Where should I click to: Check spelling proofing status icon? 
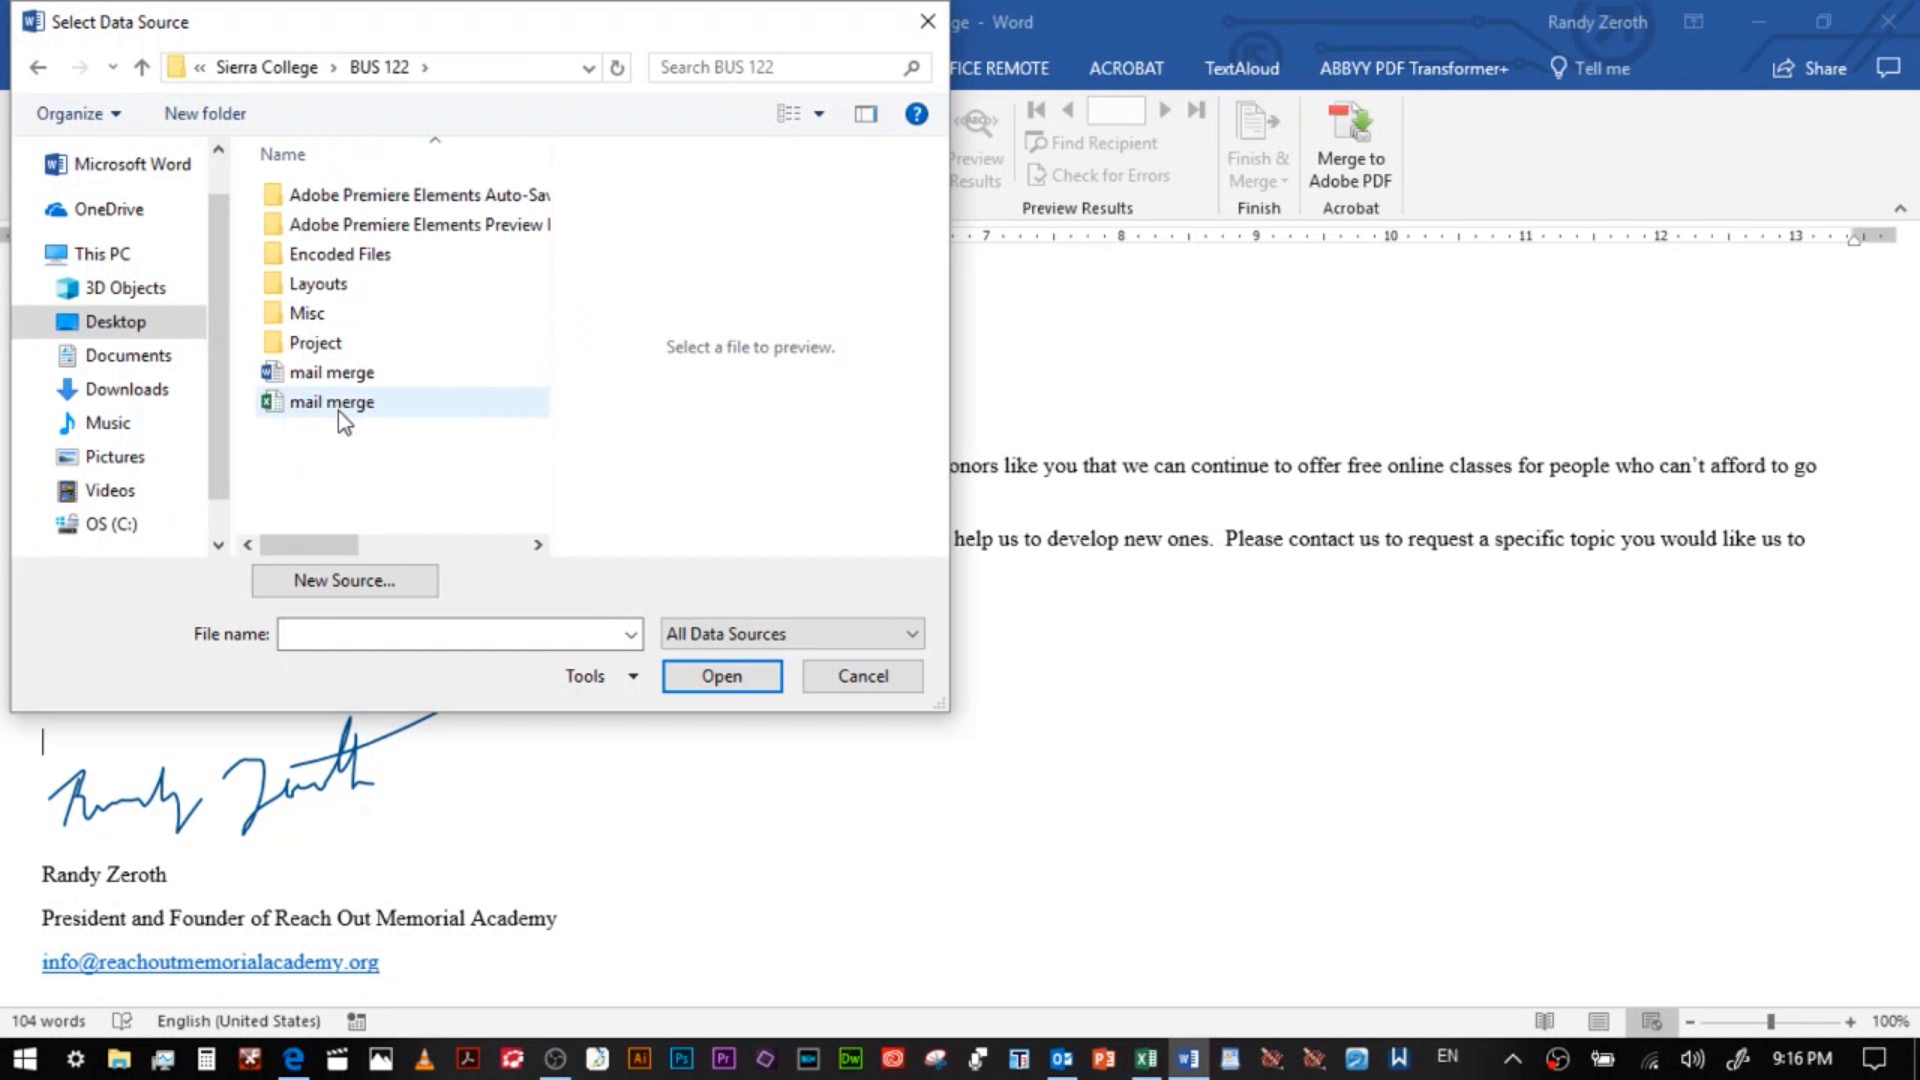point(122,1021)
